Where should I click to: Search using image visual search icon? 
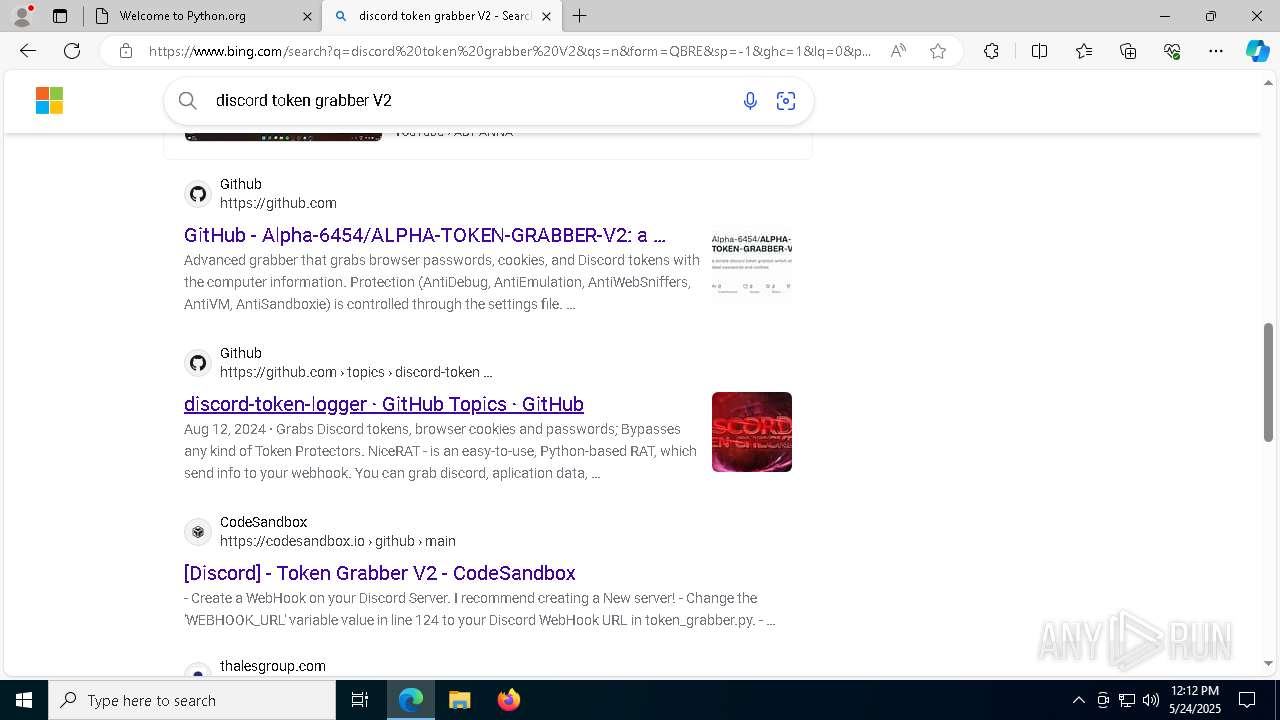pyautogui.click(x=786, y=100)
